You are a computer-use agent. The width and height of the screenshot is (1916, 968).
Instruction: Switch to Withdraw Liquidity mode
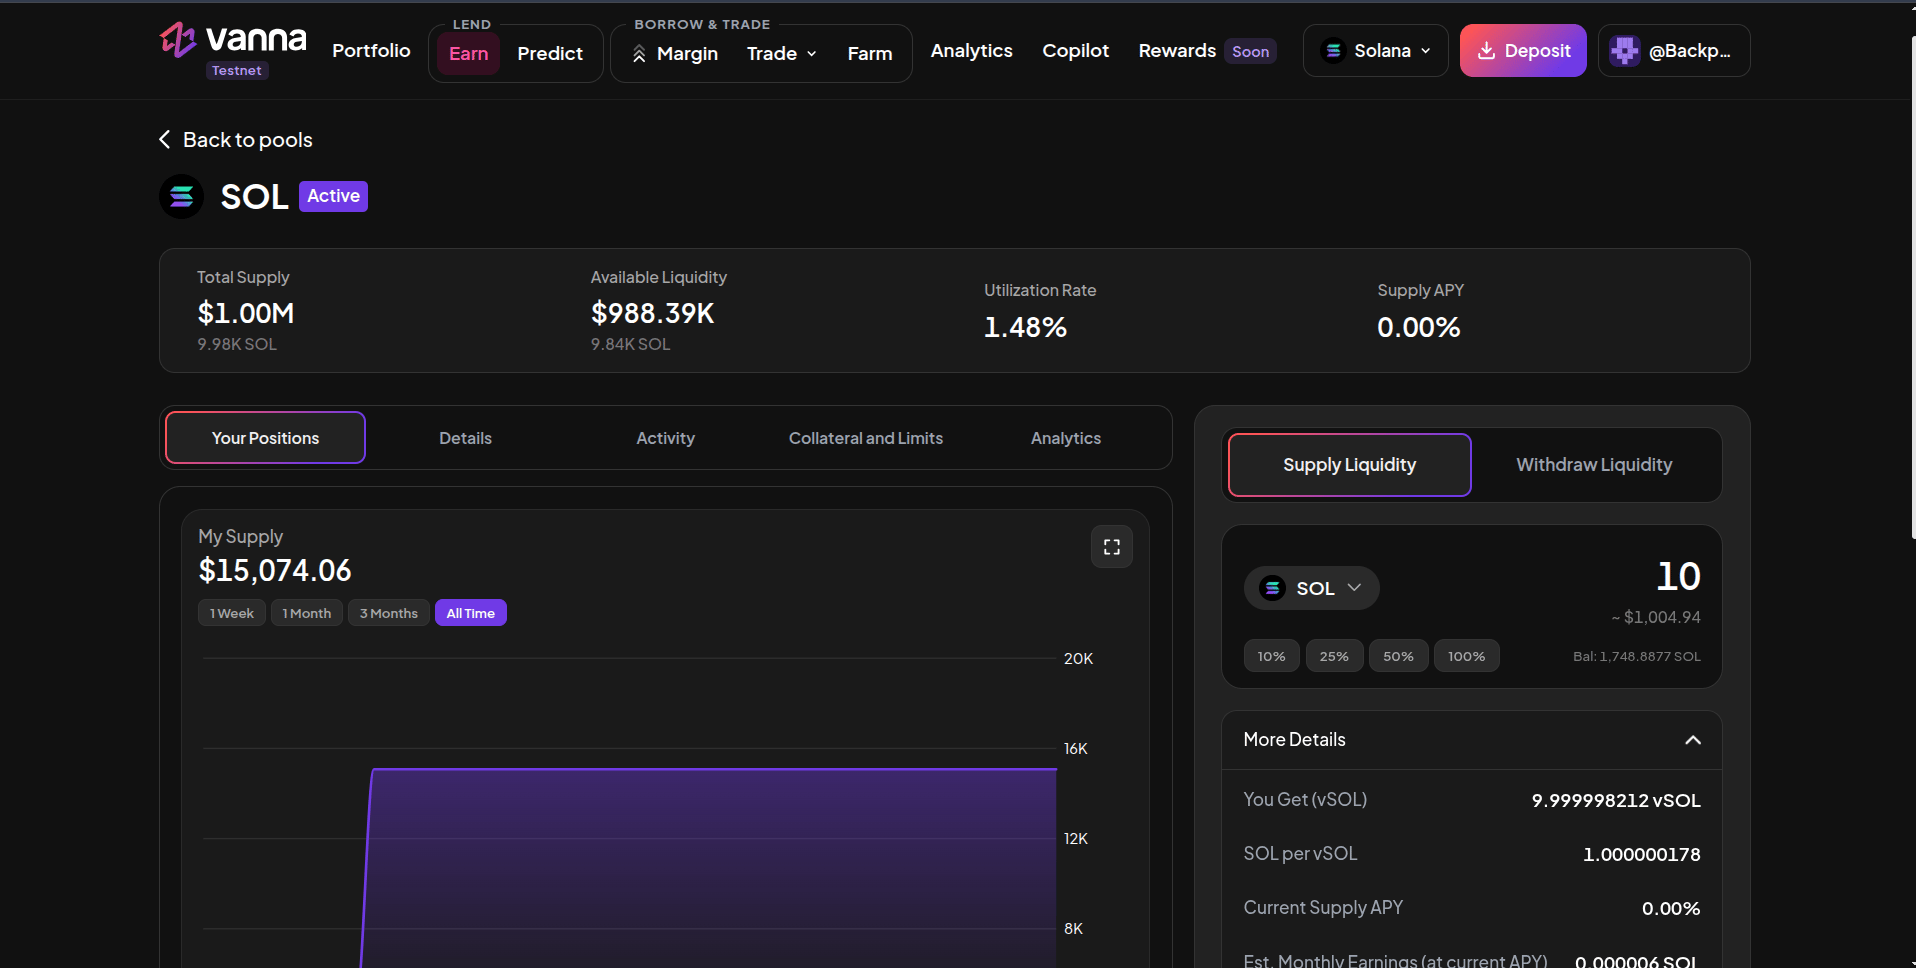coord(1594,465)
